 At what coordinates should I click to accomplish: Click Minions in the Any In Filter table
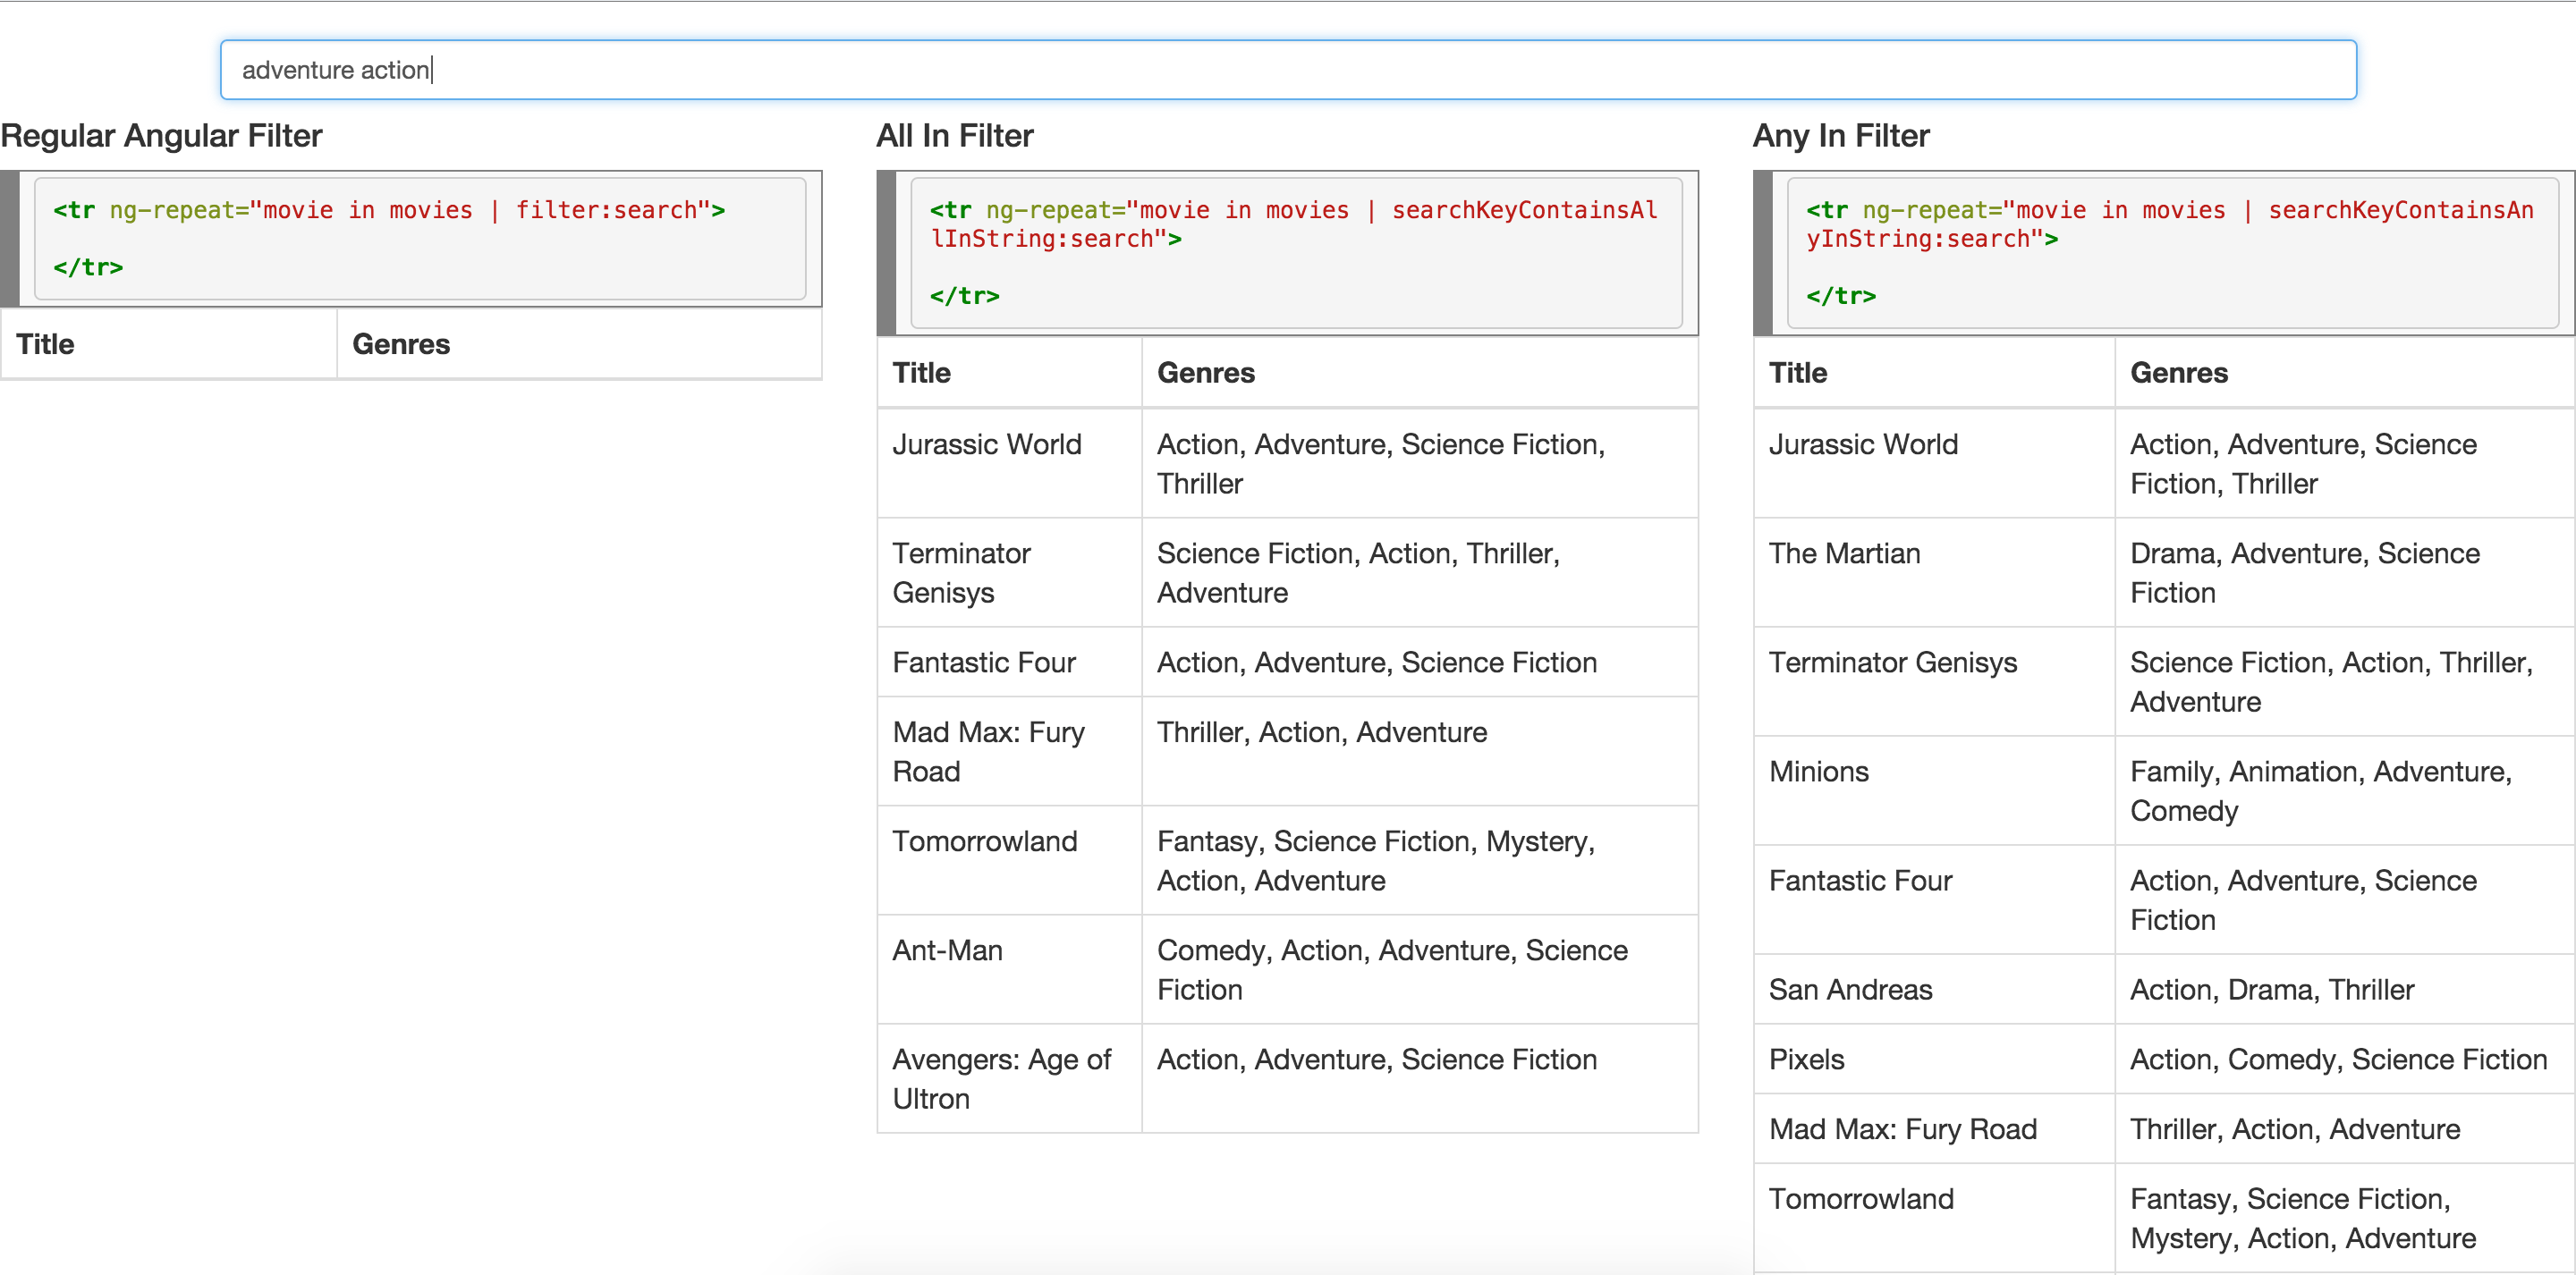pos(1817,771)
